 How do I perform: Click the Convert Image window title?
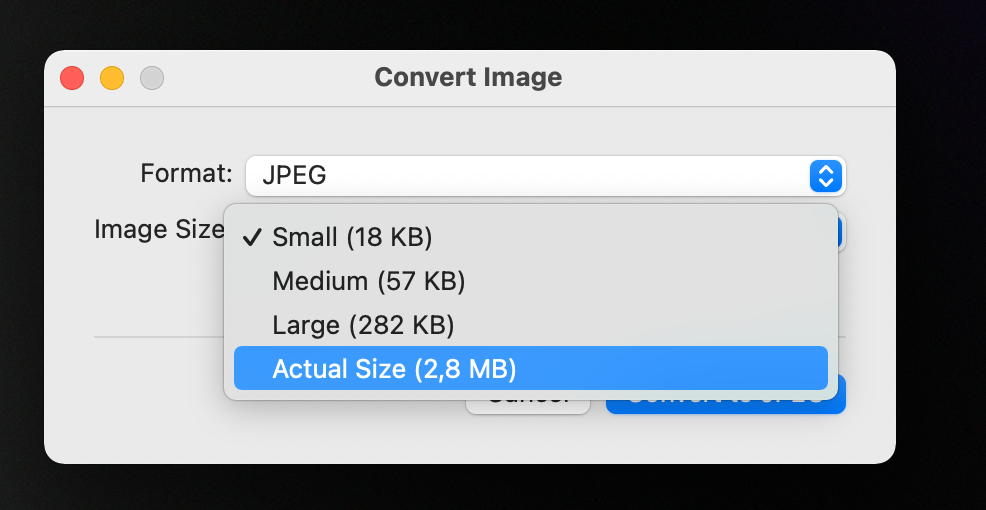click(x=468, y=77)
